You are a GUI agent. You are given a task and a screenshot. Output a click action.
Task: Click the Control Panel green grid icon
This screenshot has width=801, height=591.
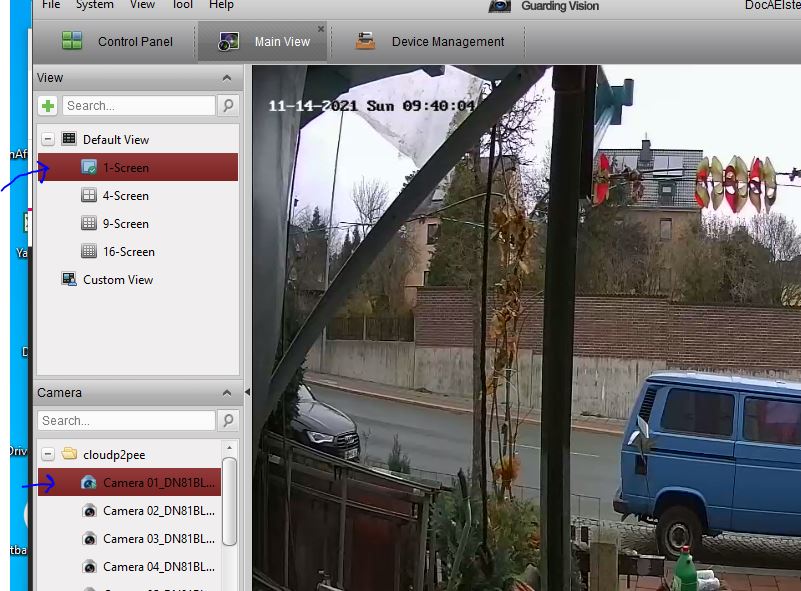(72, 40)
